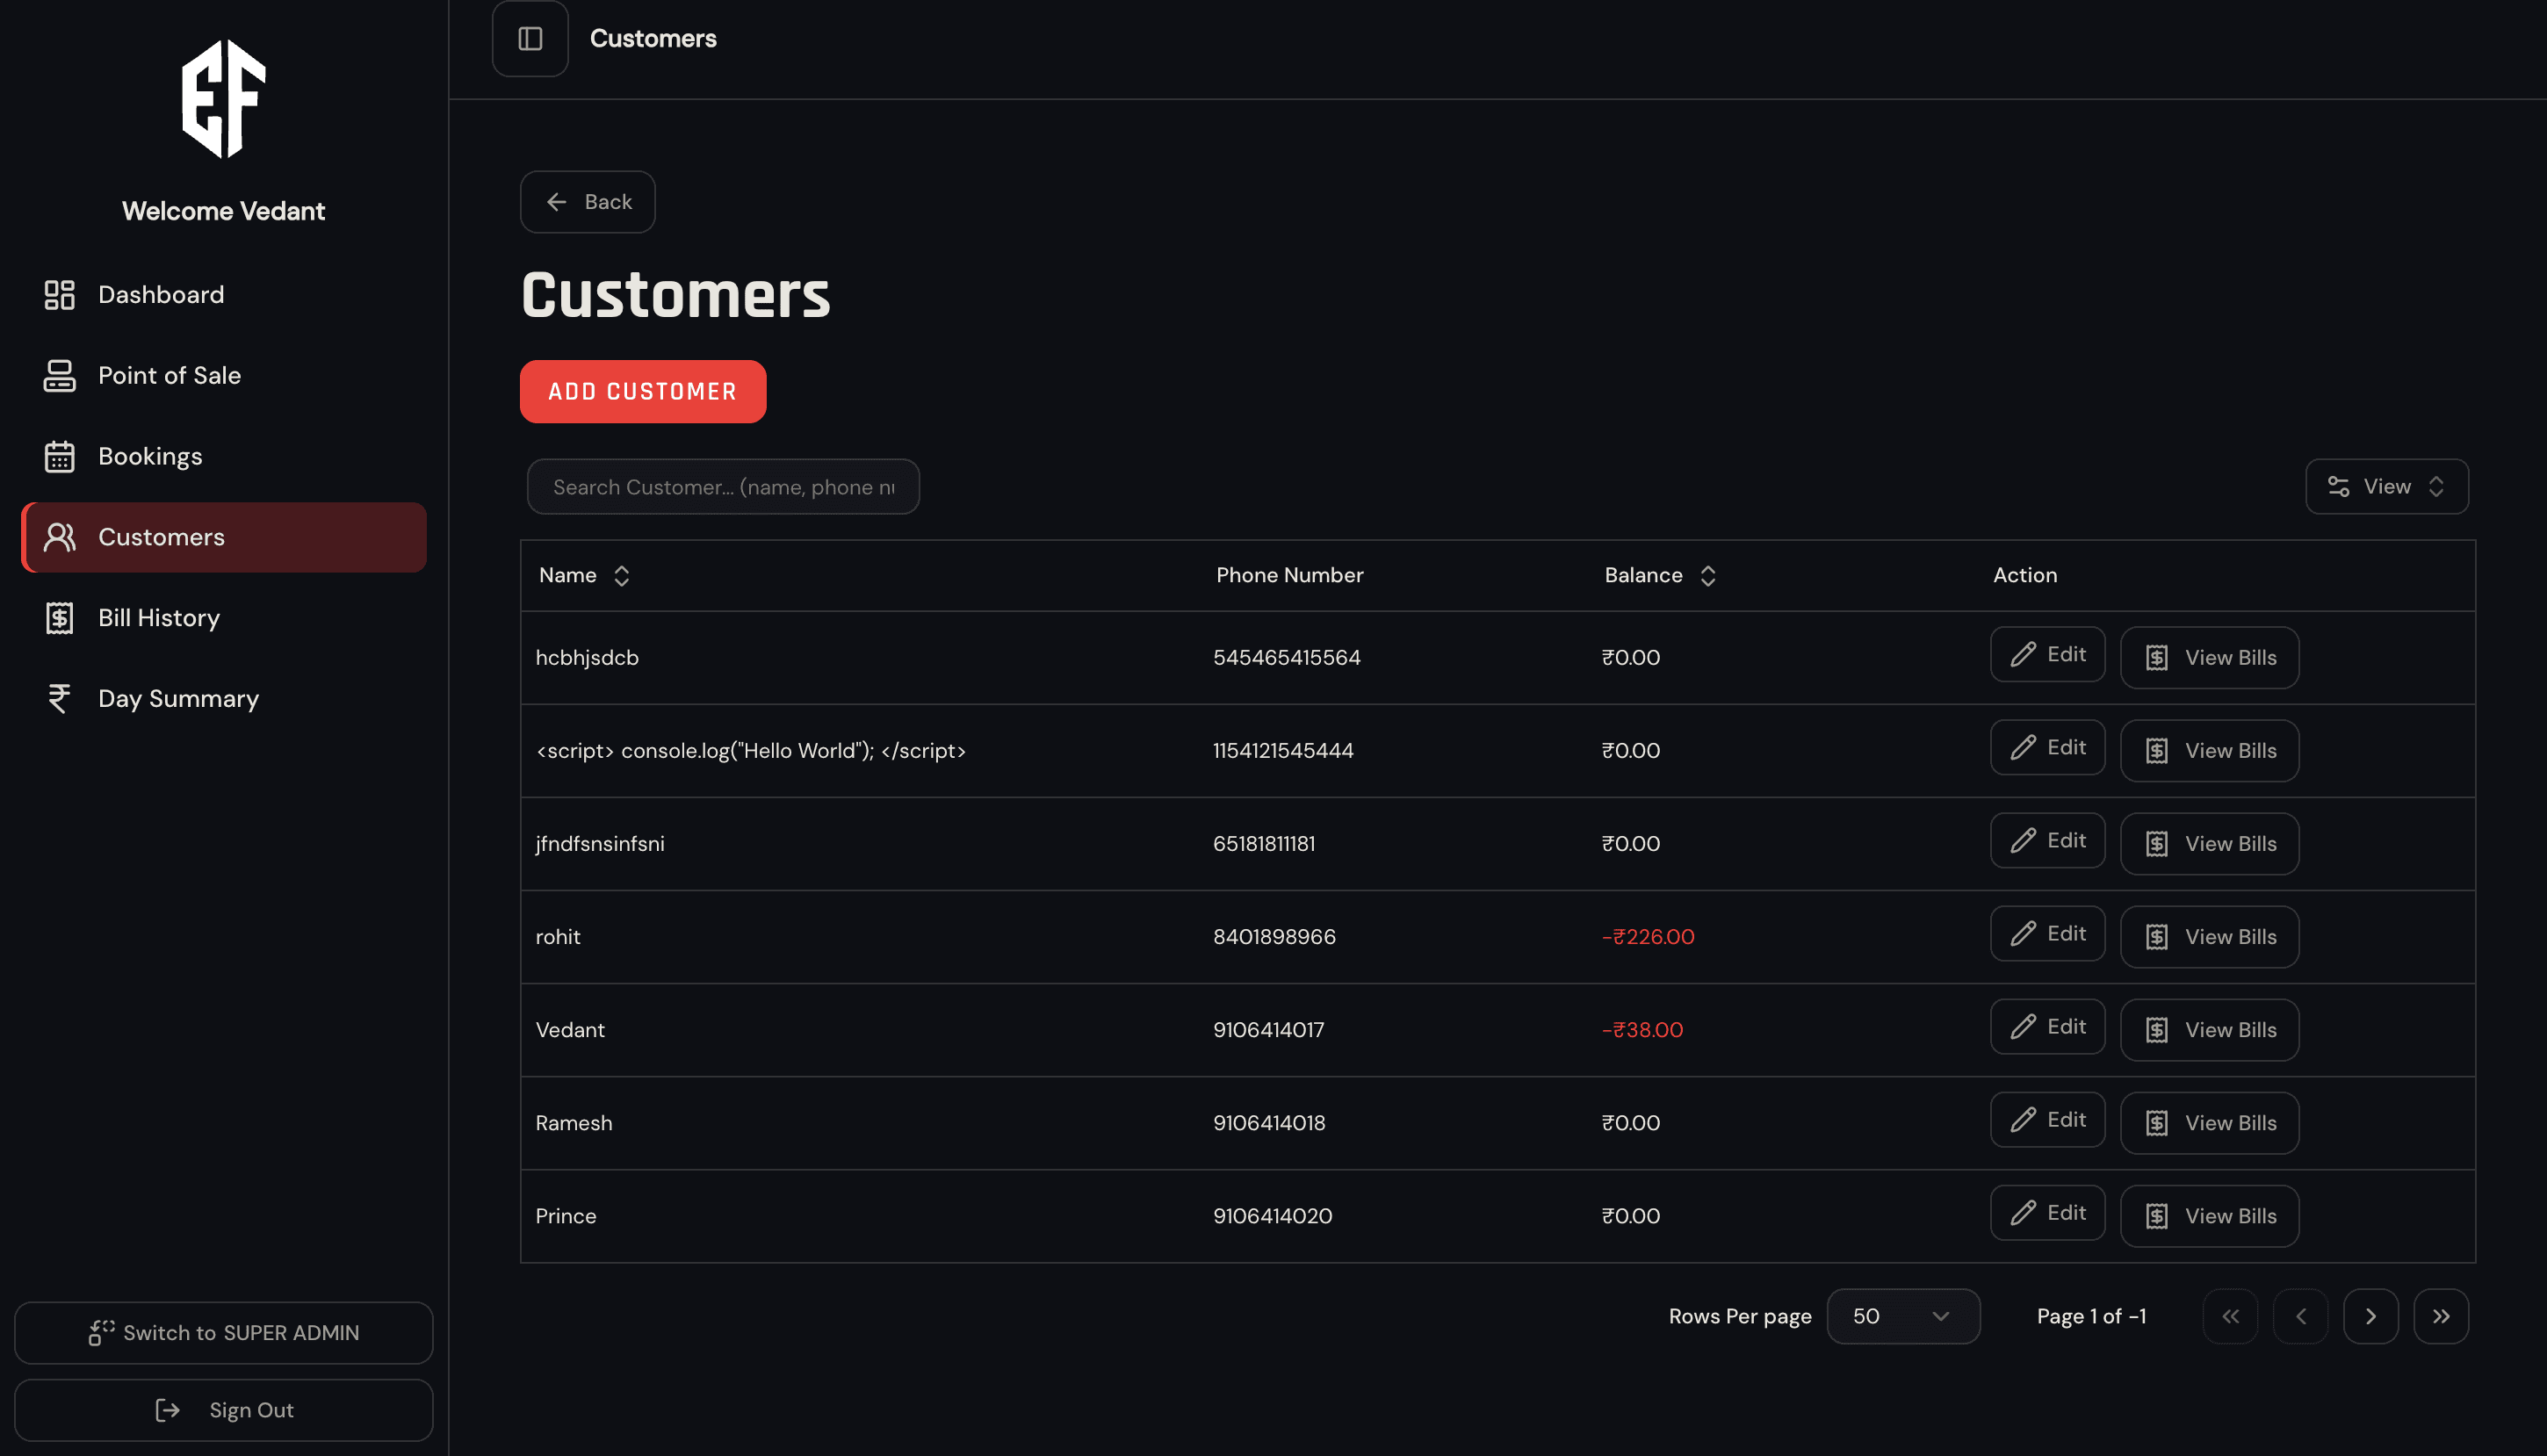Click the Phone Number column header
Screen dimensions: 2547x1456
[1289, 575]
